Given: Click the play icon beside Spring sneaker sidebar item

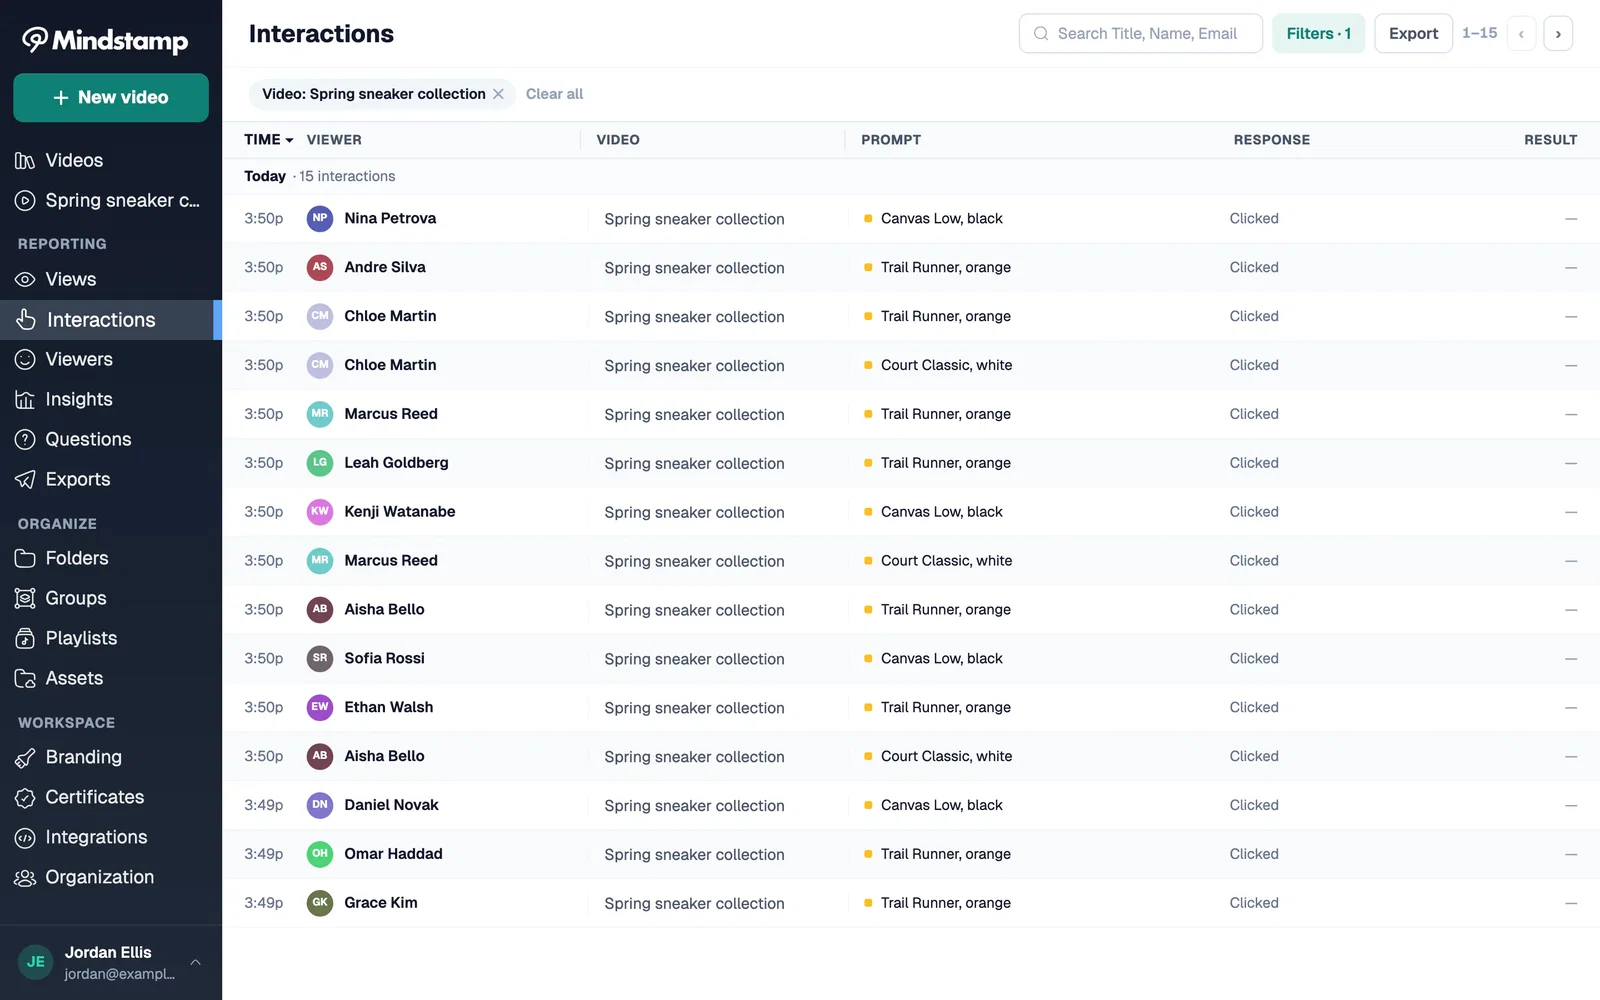Looking at the screenshot, I should 25,201.
